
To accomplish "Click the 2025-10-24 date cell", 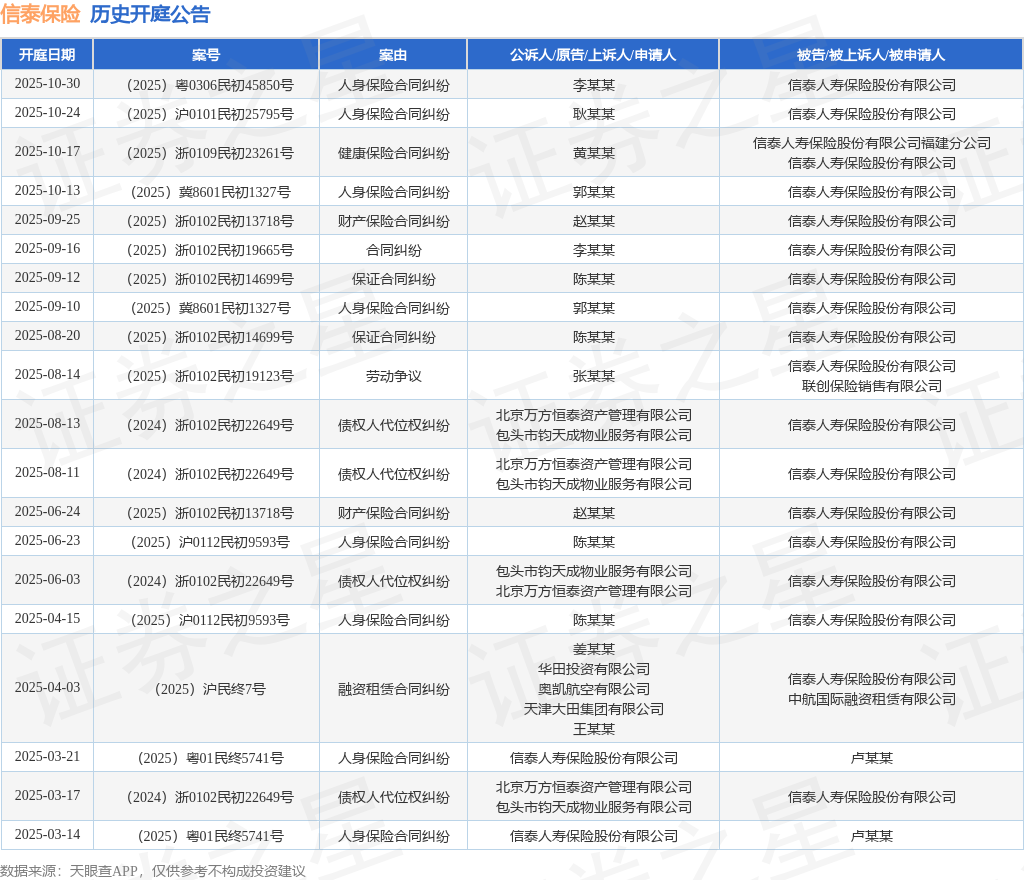I will (x=47, y=113).
